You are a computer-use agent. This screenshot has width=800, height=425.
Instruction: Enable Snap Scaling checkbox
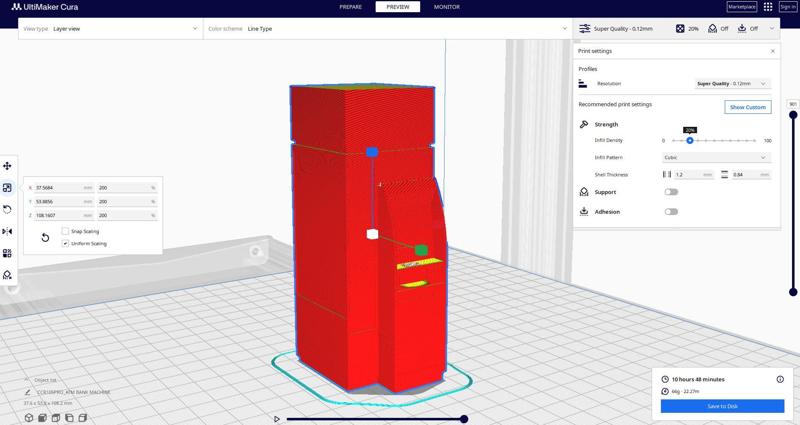[x=65, y=231]
